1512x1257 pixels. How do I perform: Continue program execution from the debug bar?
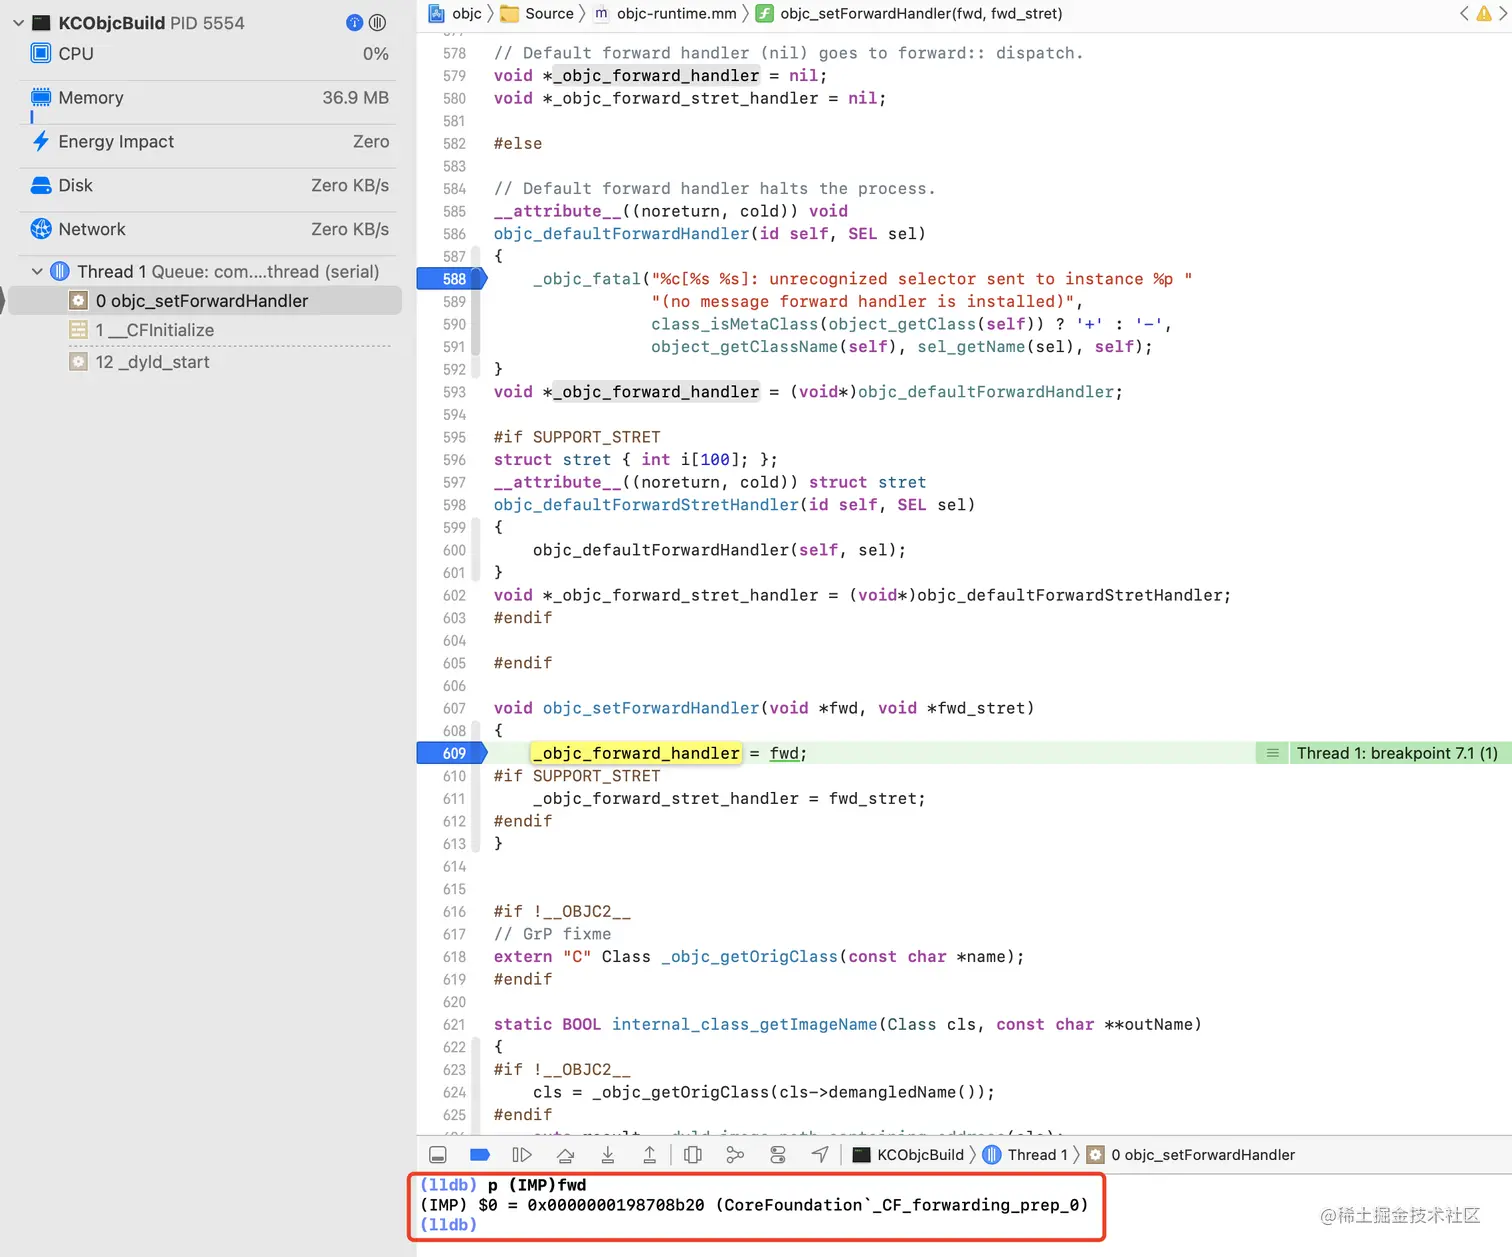tap(522, 1155)
